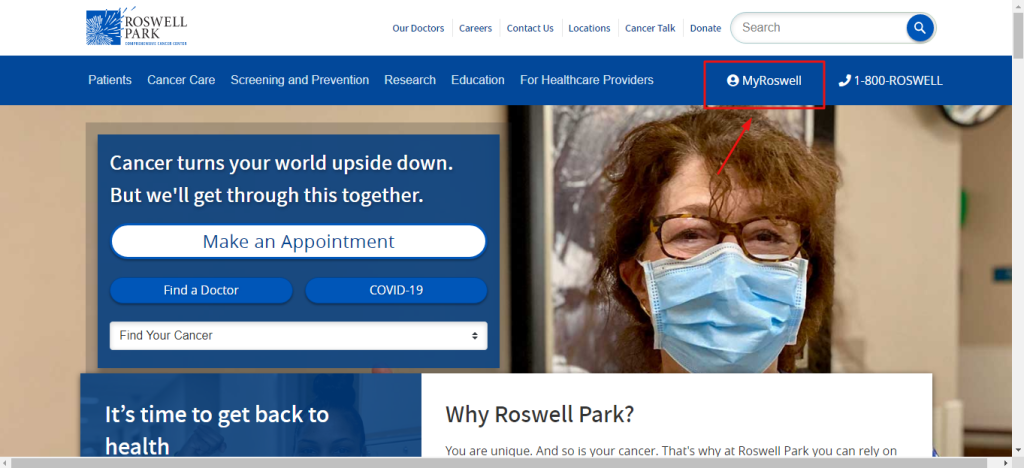Click the phone icon beside 1-800-ROSWELL

tap(844, 81)
